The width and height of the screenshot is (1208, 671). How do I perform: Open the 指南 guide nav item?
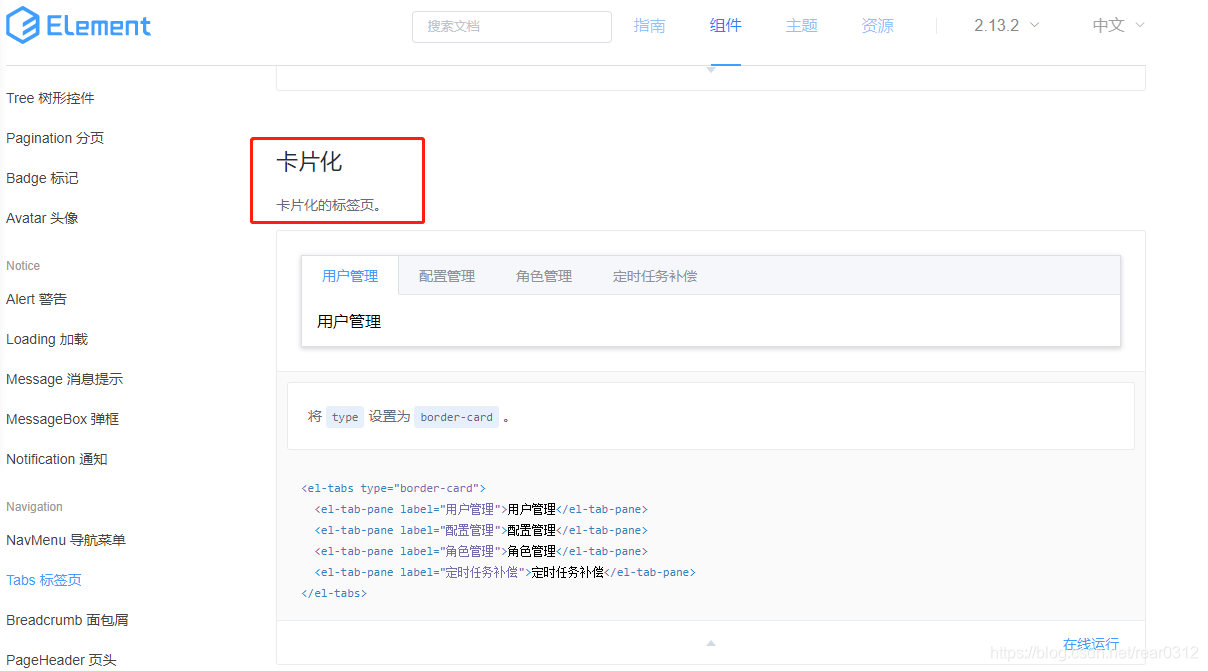click(650, 26)
